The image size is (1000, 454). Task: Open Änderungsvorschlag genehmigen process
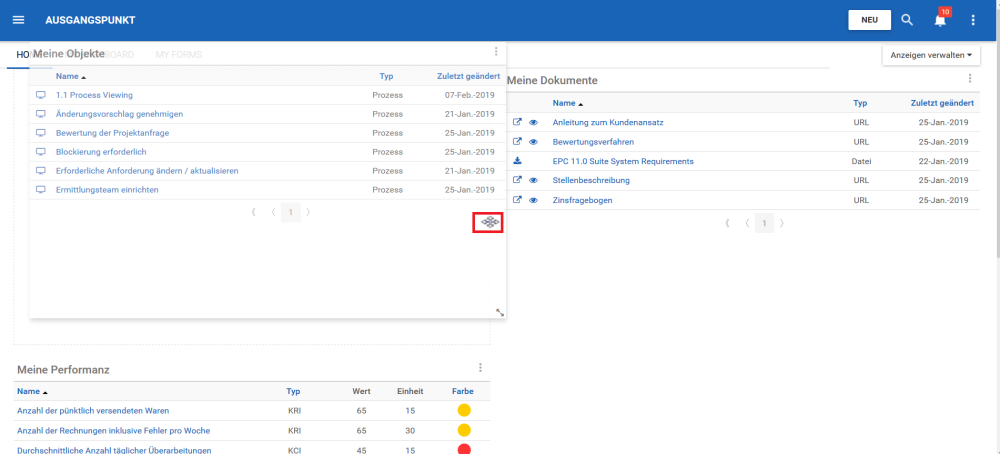(119, 114)
